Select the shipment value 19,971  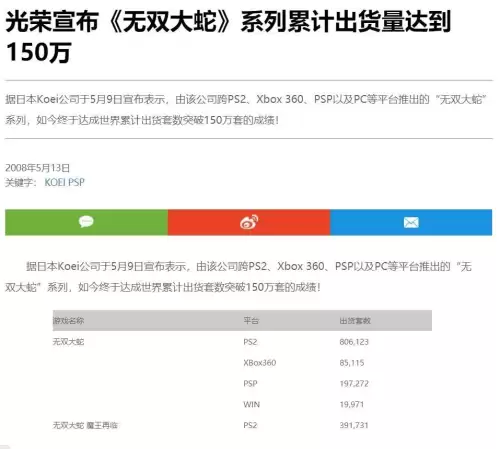(352, 404)
